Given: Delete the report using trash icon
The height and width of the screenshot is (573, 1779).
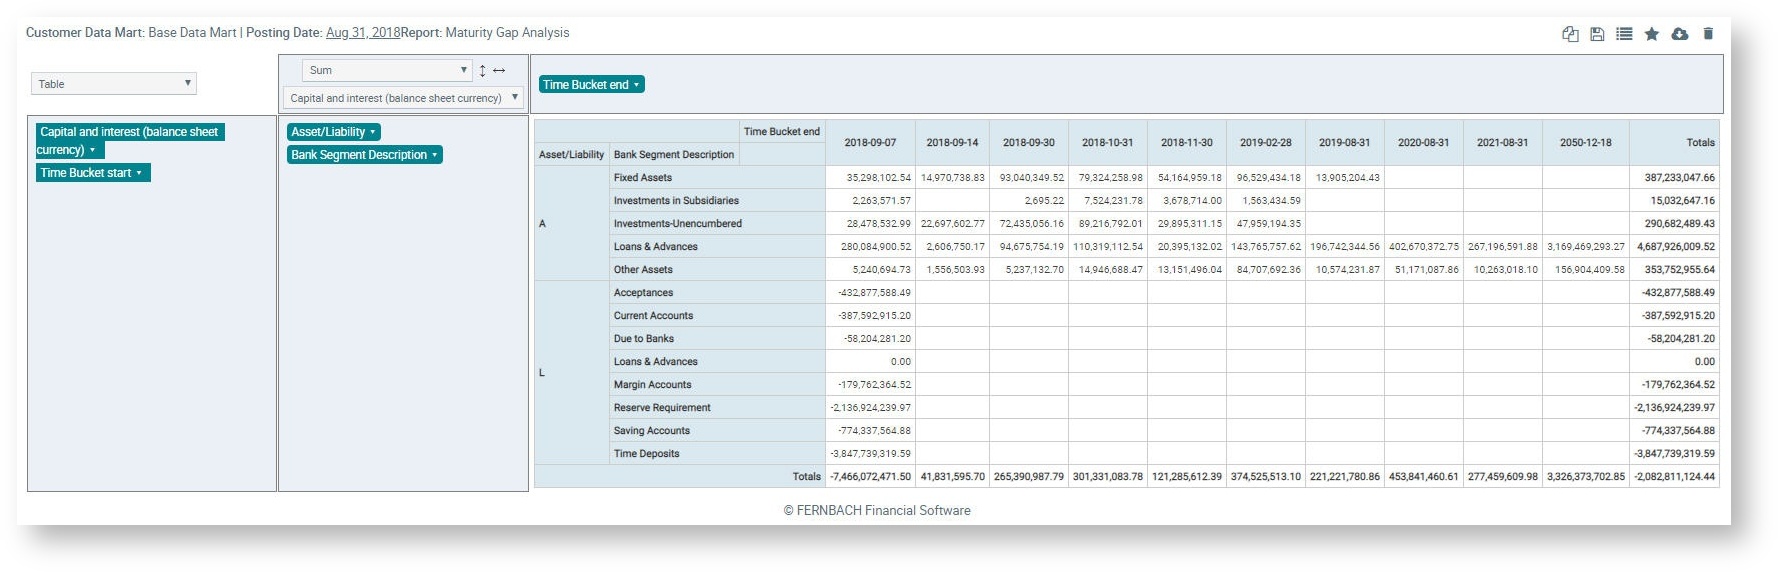Looking at the screenshot, I should click(x=1708, y=34).
